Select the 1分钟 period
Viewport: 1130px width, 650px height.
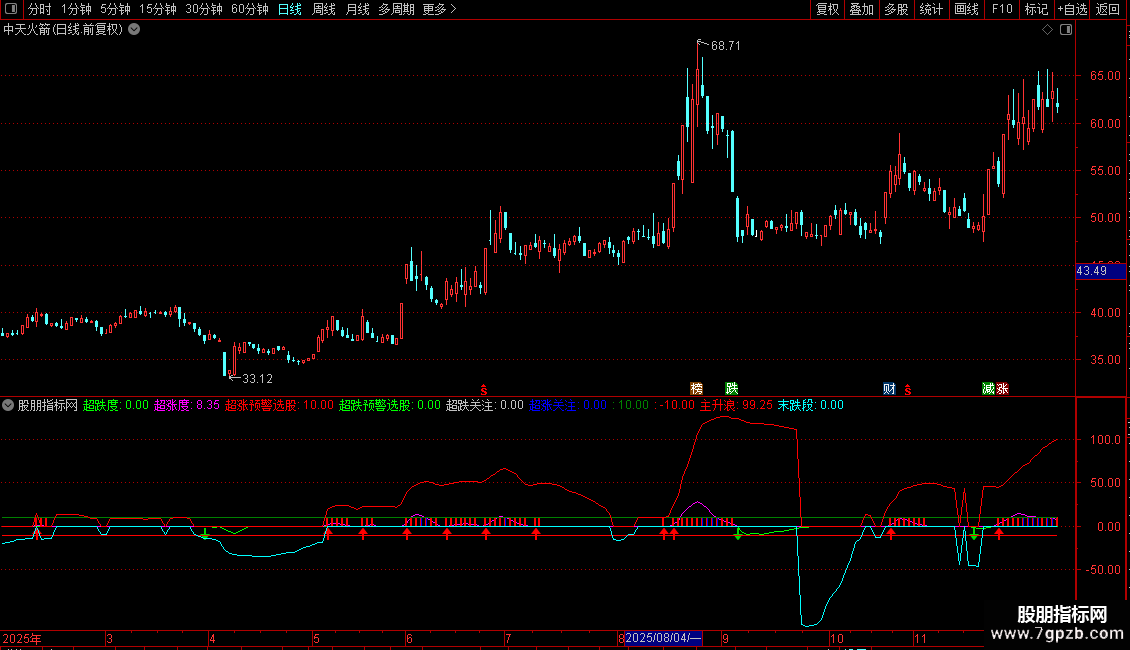click(x=76, y=9)
